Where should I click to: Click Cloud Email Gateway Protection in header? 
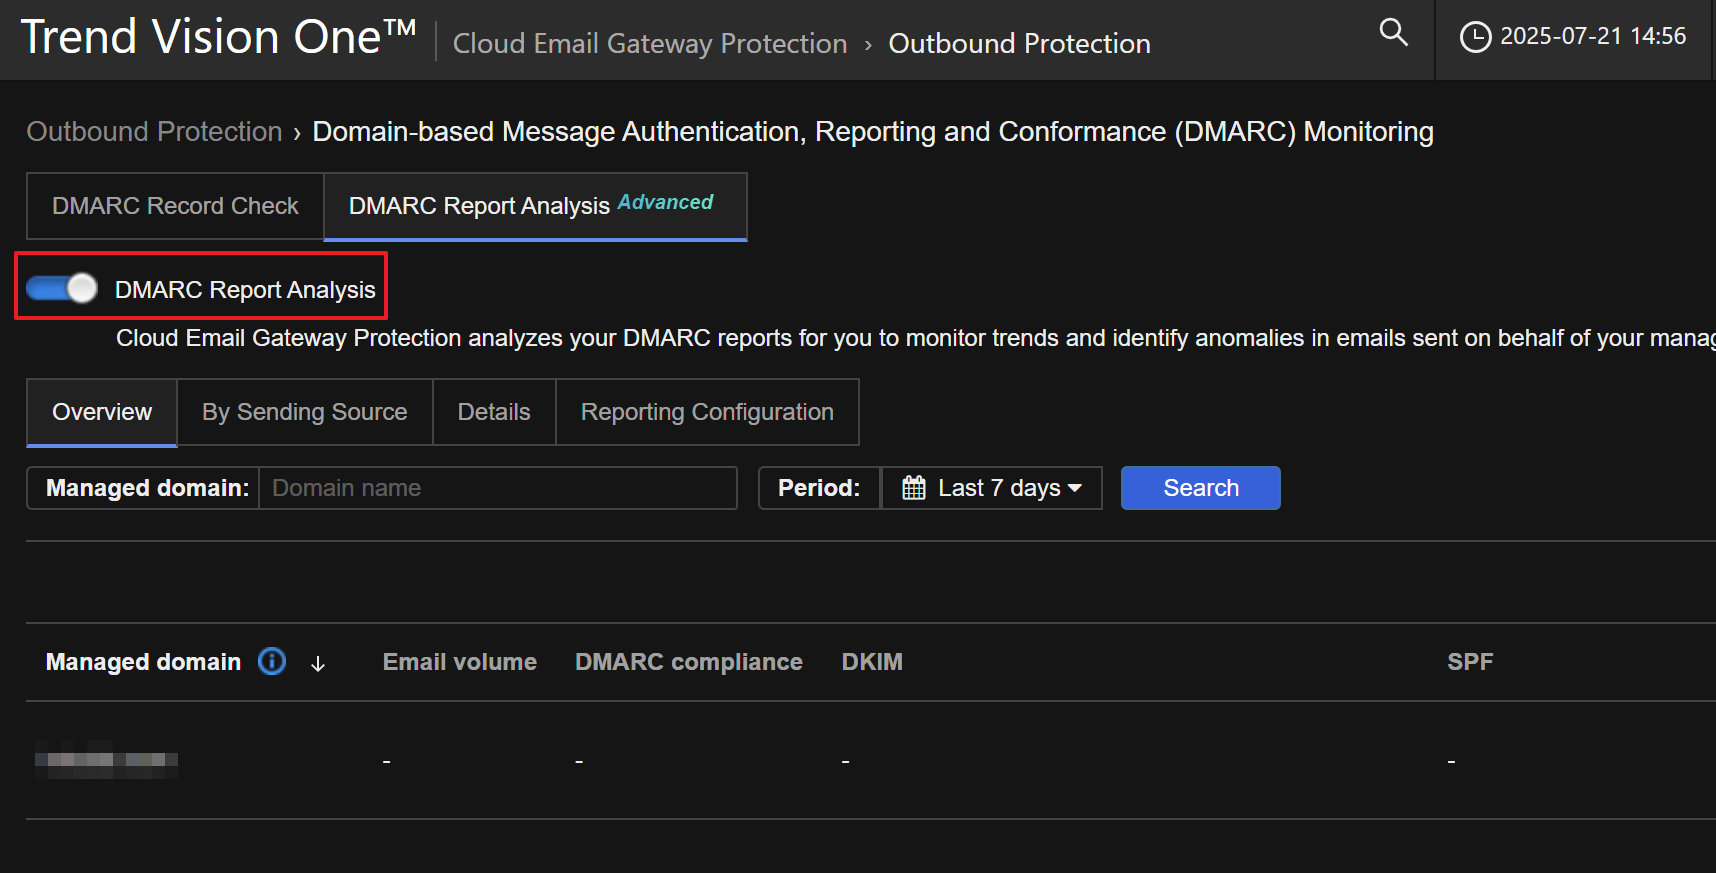[650, 44]
